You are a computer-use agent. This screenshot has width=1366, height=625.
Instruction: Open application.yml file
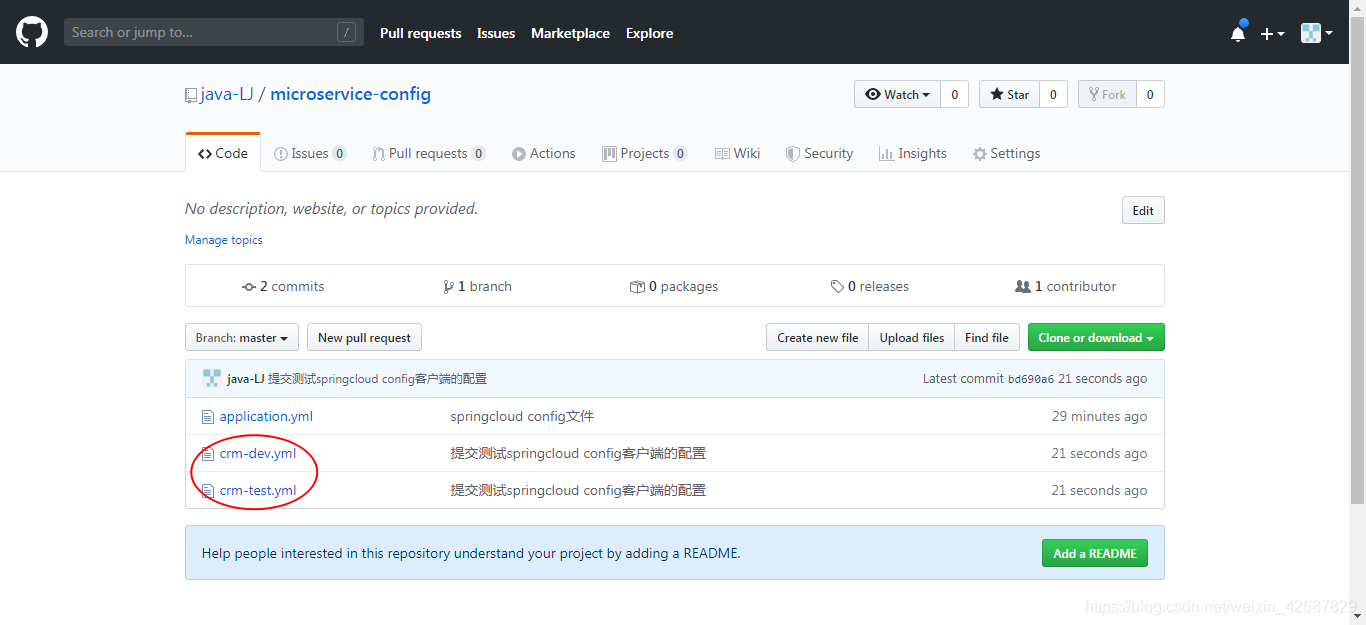tap(266, 416)
